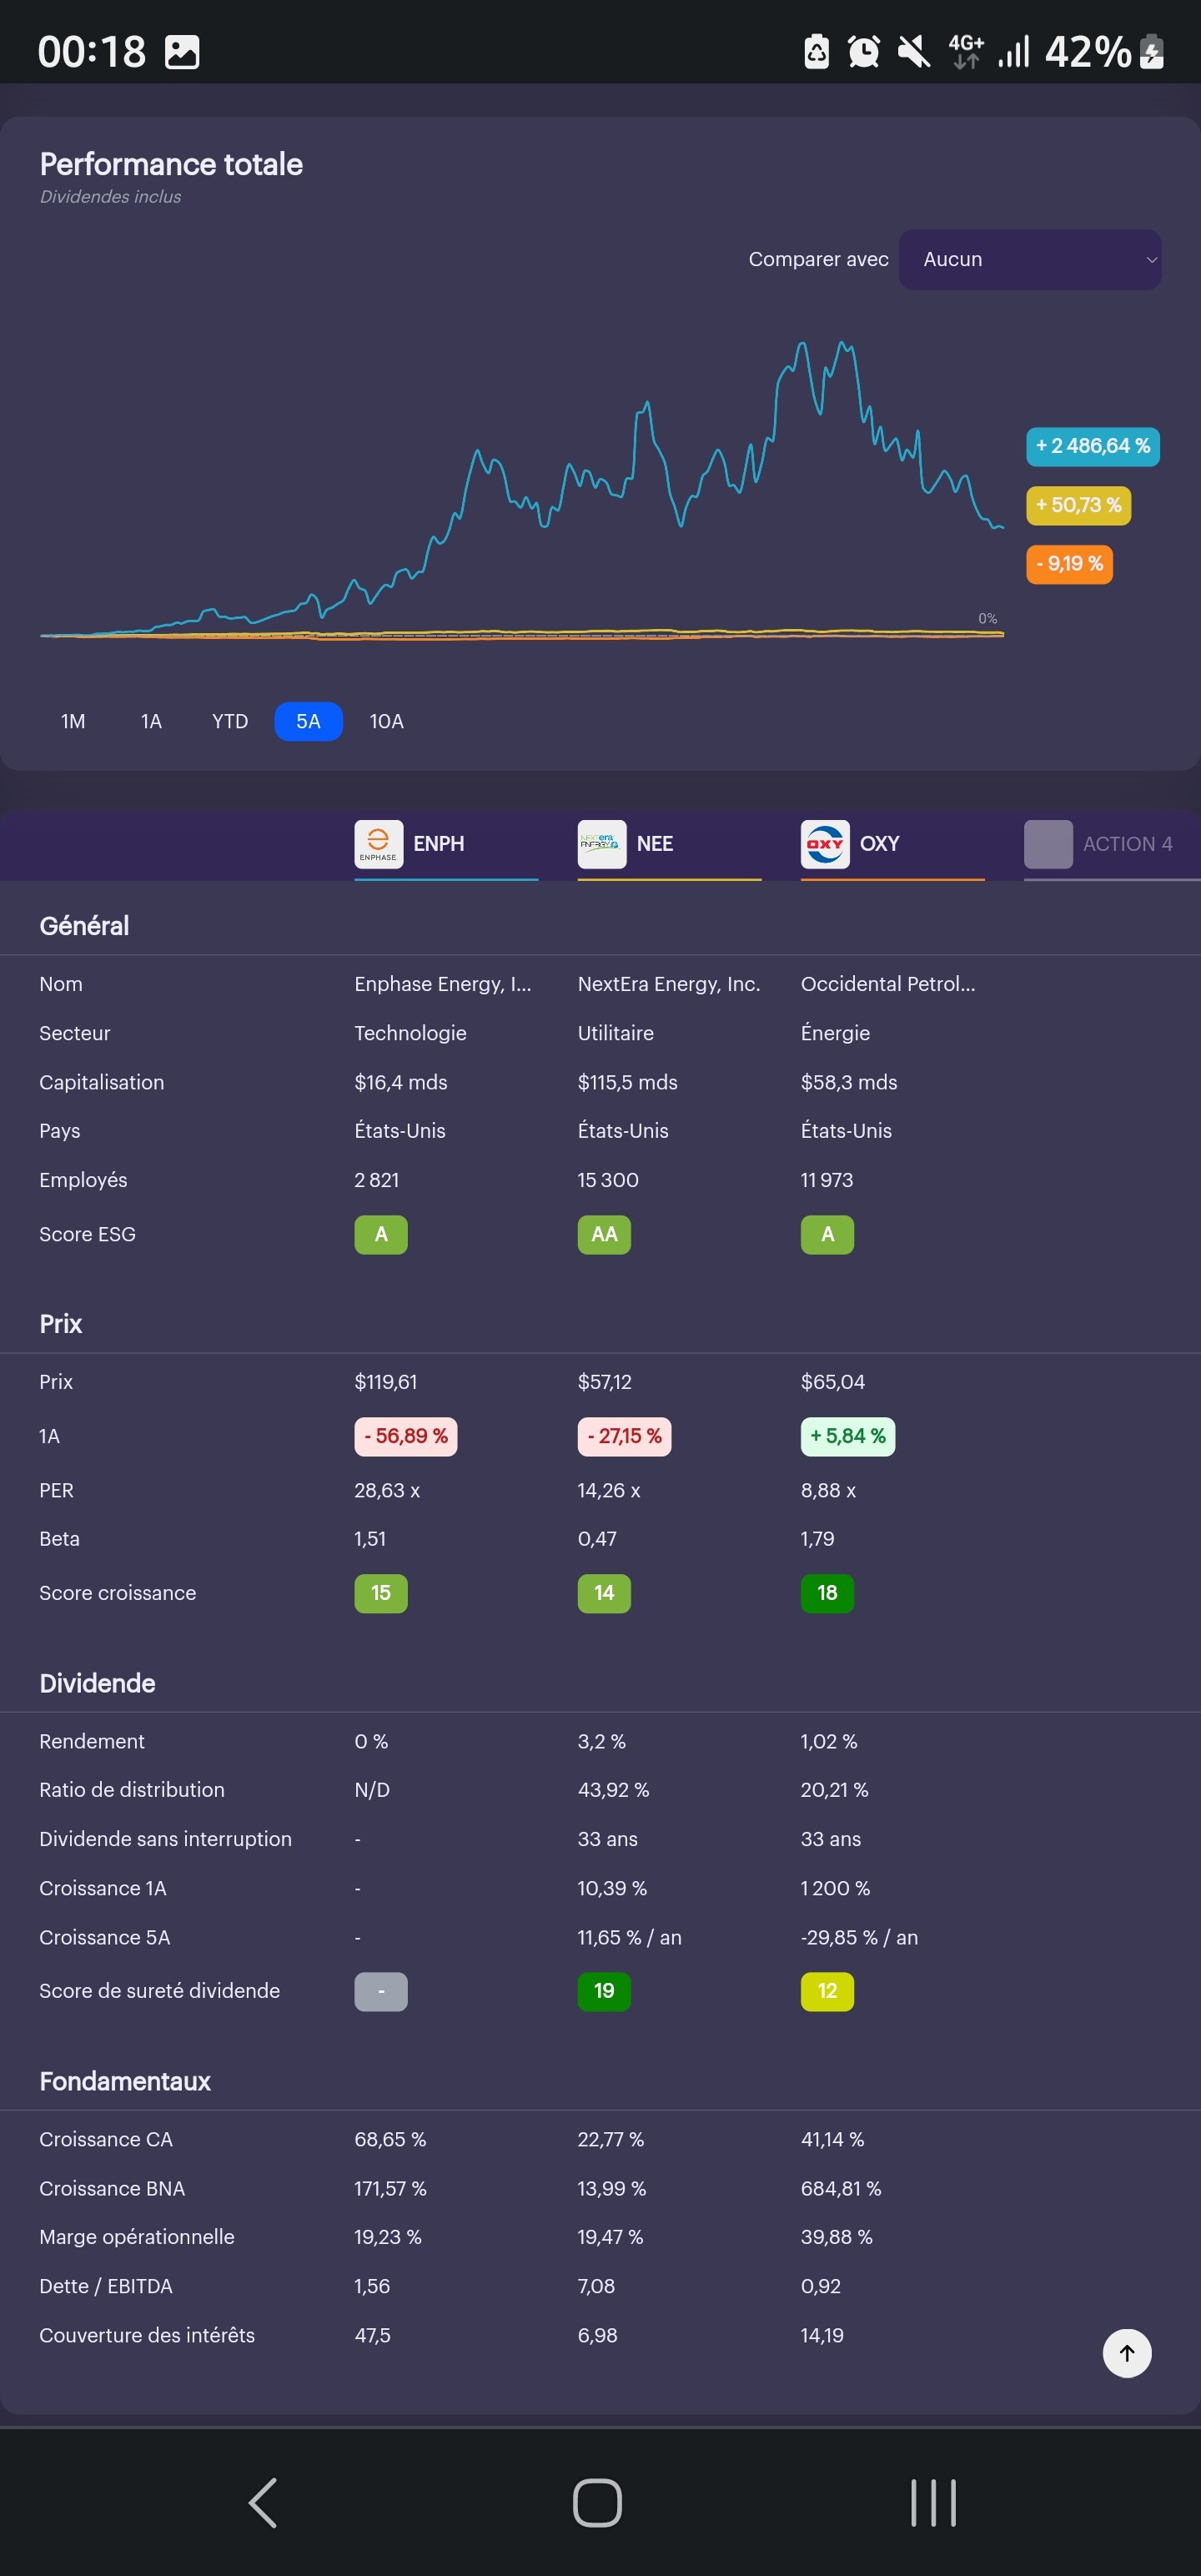Viewport: 1201px width, 2576px height.
Task: Tap the NextEra Energy logo icon
Action: (601, 844)
